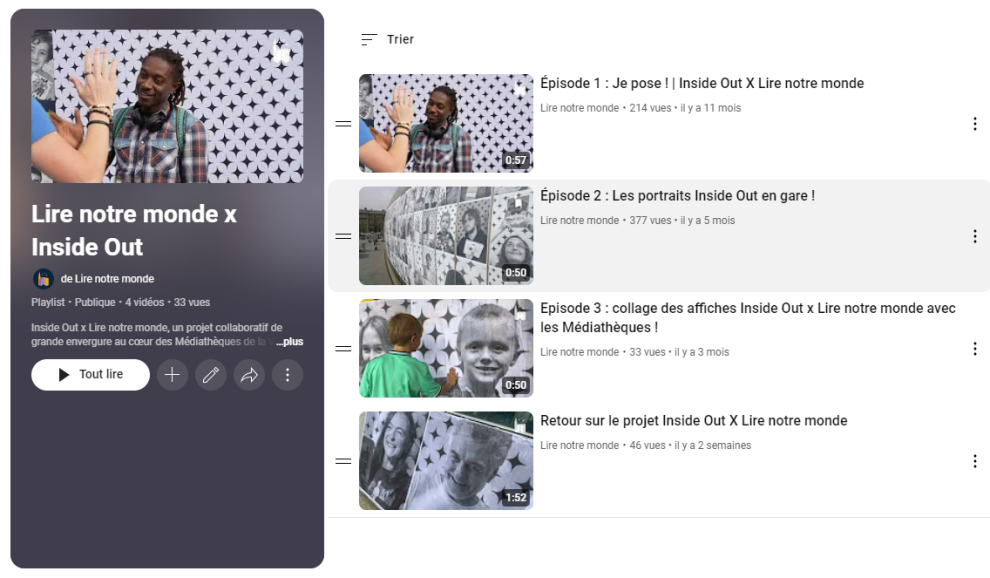This screenshot has width=990, height=578.
Task: Click the large playlist cover thumbnail
Action: [x=167, y=106]
